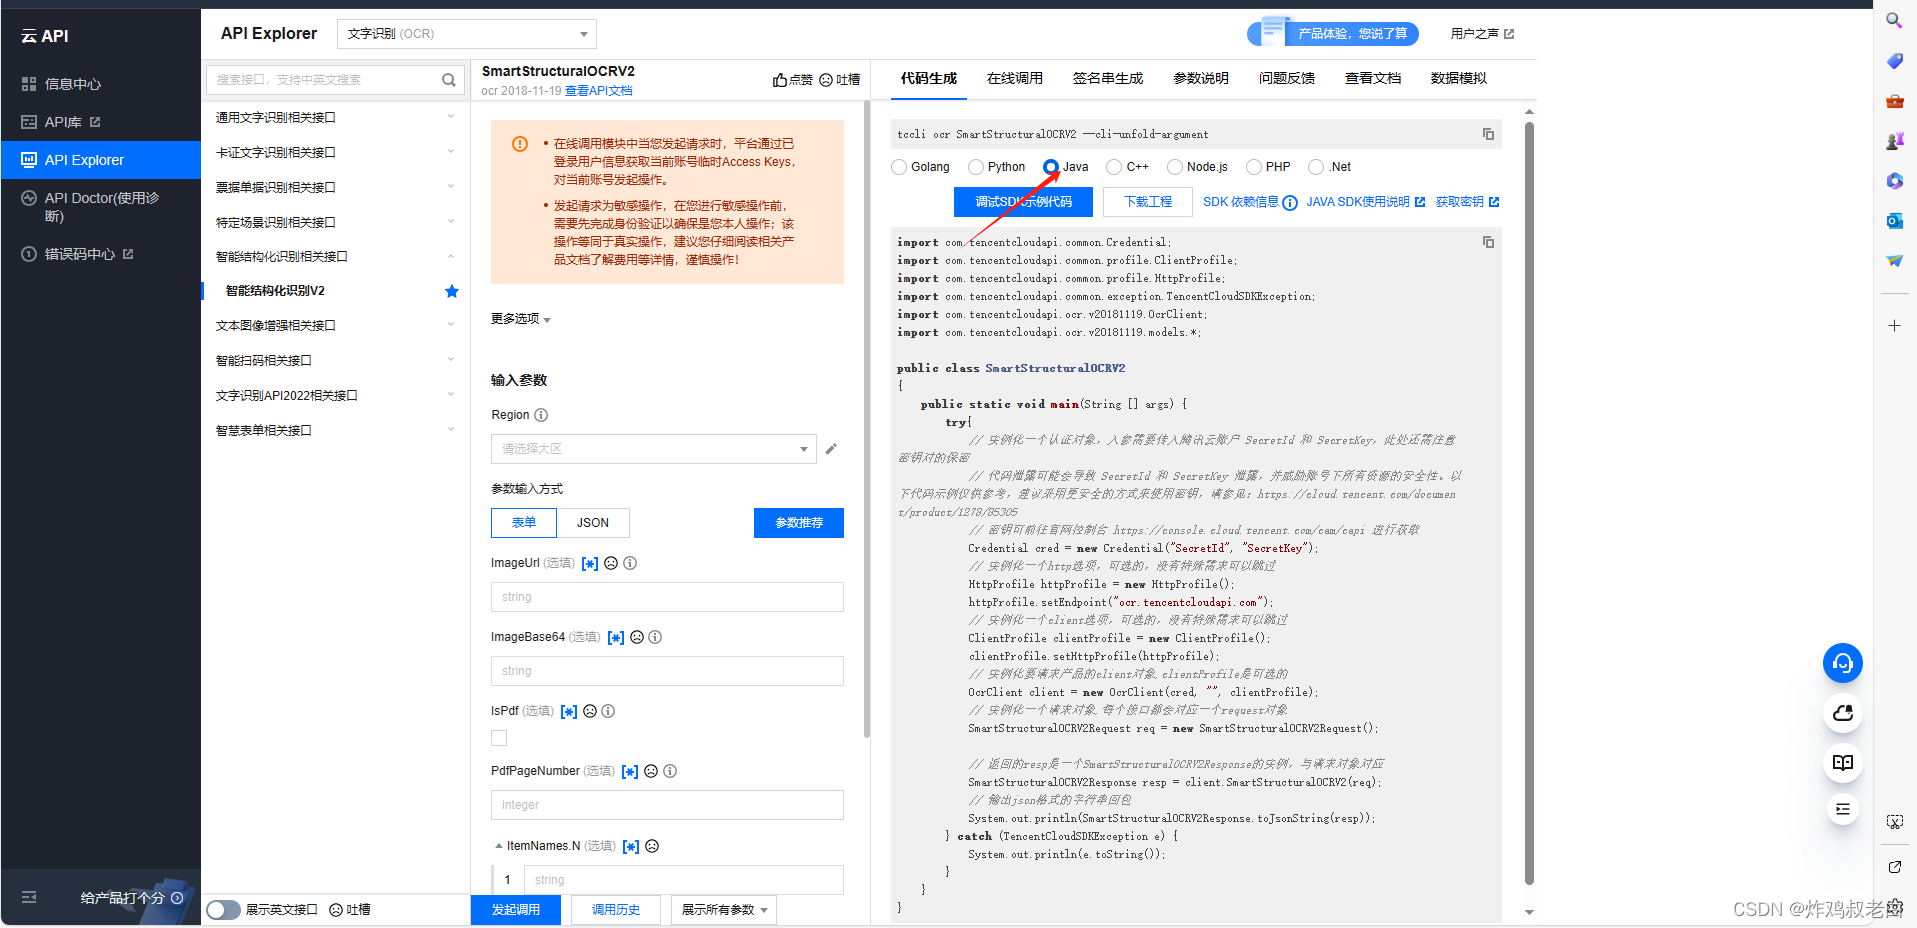Viewport: 1917px width, 928px height.
Task: Select the C++ radio button
Action: [1114, 167]
